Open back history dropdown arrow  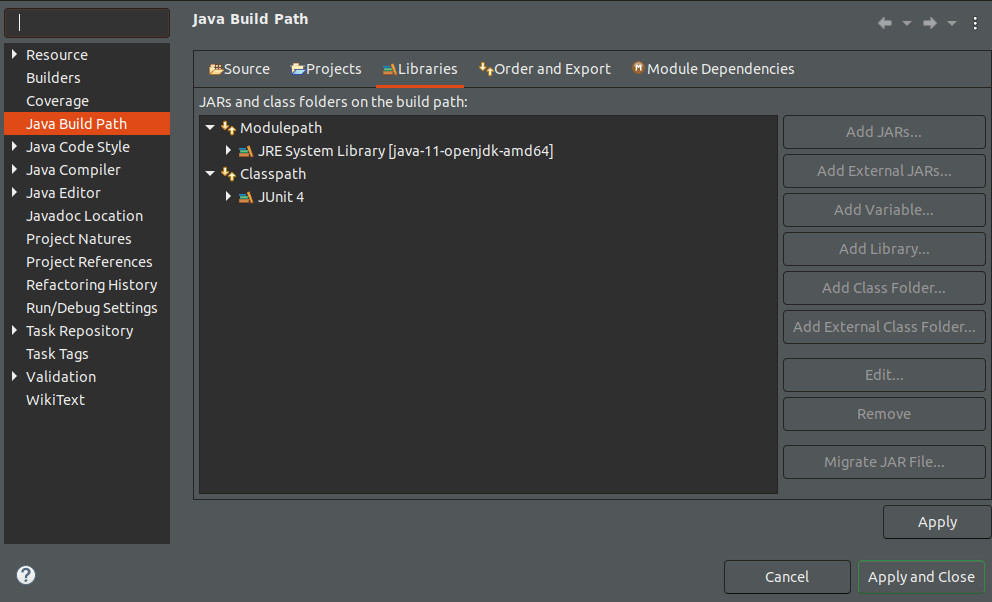pyautogui.click(x=907, y=23)
